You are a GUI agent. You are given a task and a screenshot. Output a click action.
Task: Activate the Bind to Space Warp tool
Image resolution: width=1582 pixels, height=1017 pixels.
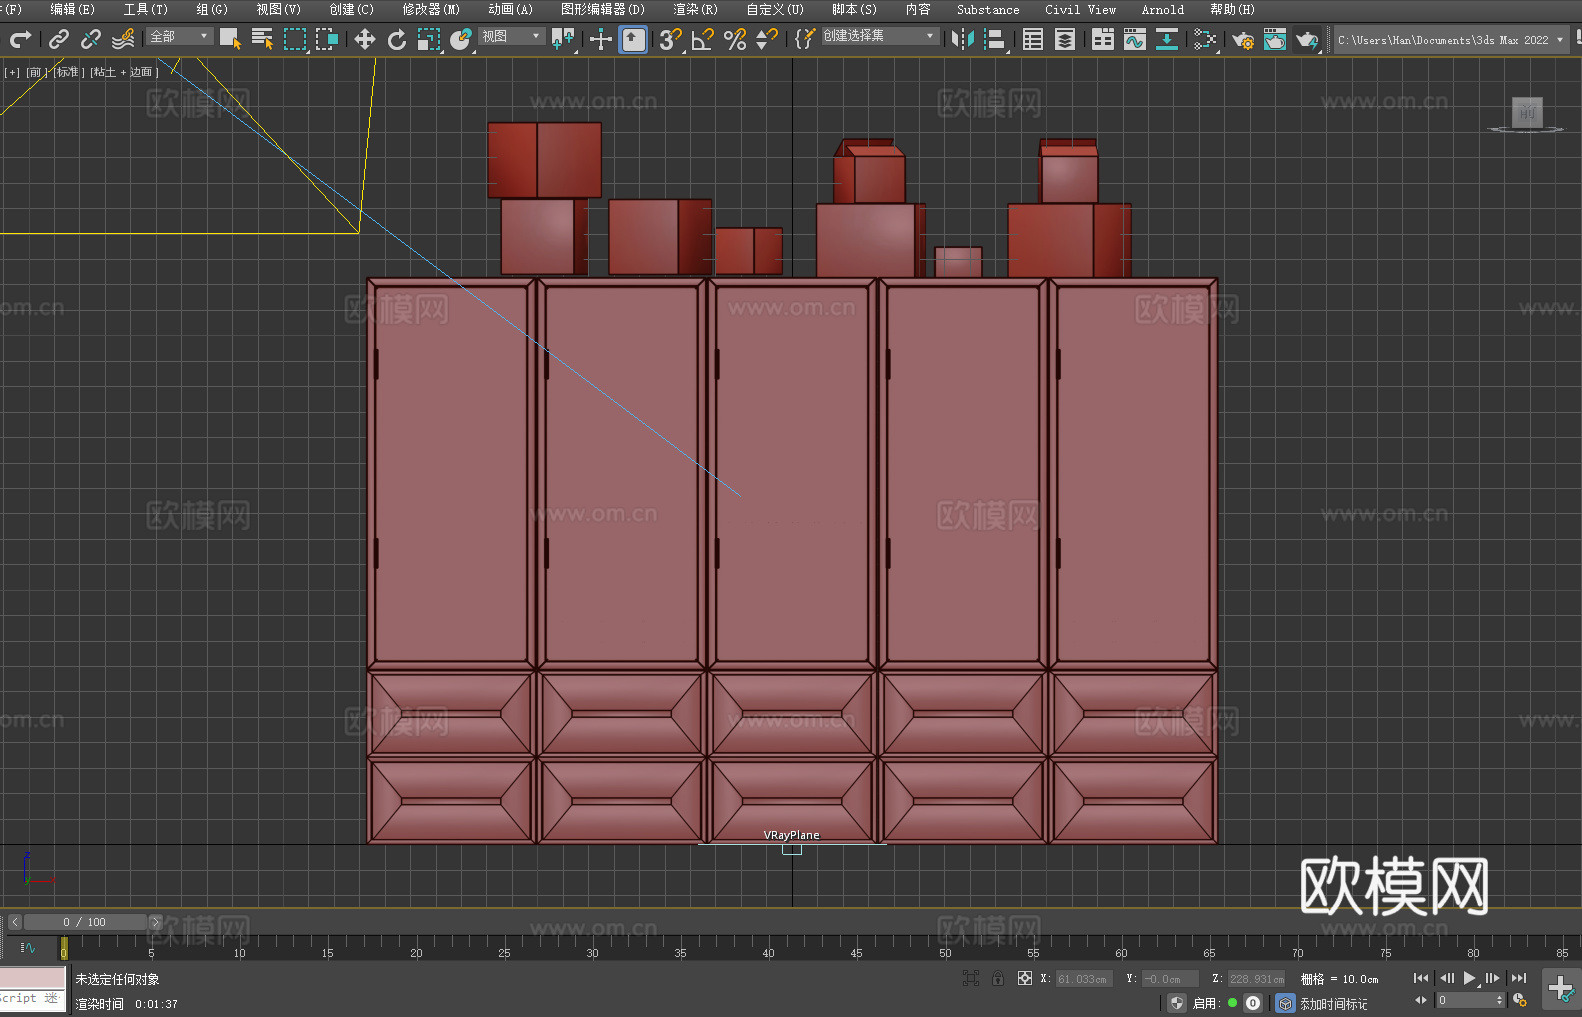pyautogui.click(x=123, y=39)
